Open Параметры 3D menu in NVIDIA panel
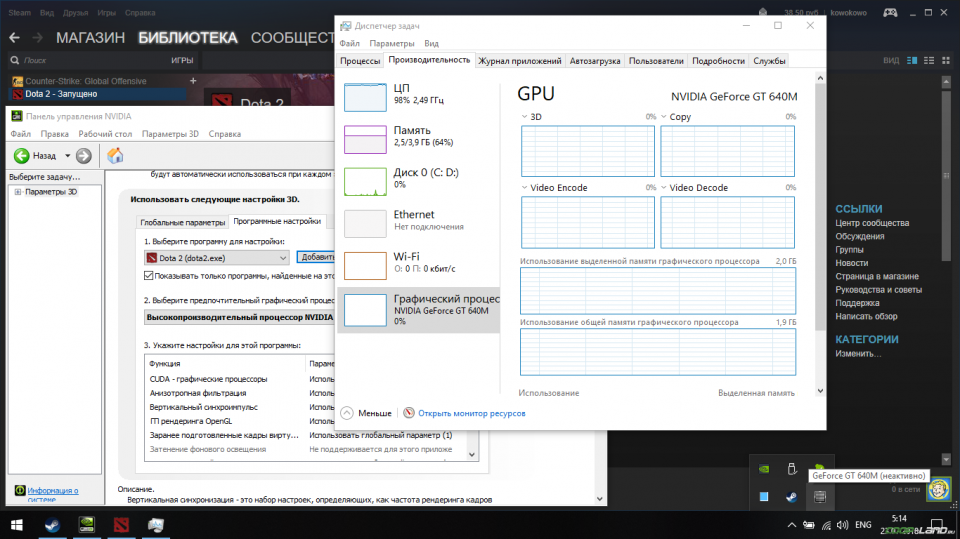The height and width of the screenshot is (539, 960). [x=170, y=134]
